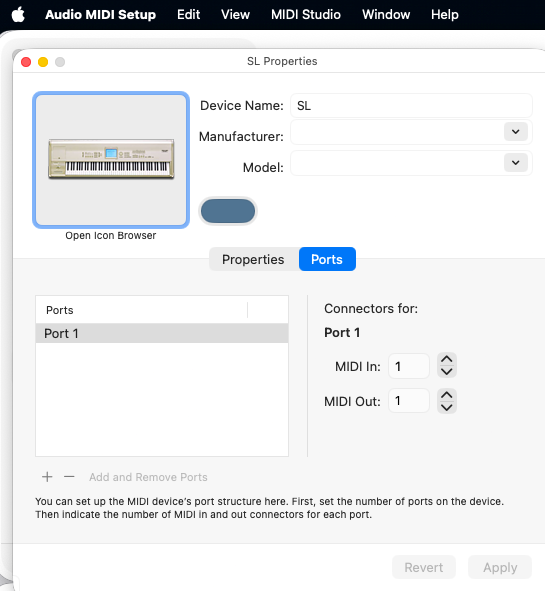
Task: Close the SL Properties window
Action: click(26, 62)
